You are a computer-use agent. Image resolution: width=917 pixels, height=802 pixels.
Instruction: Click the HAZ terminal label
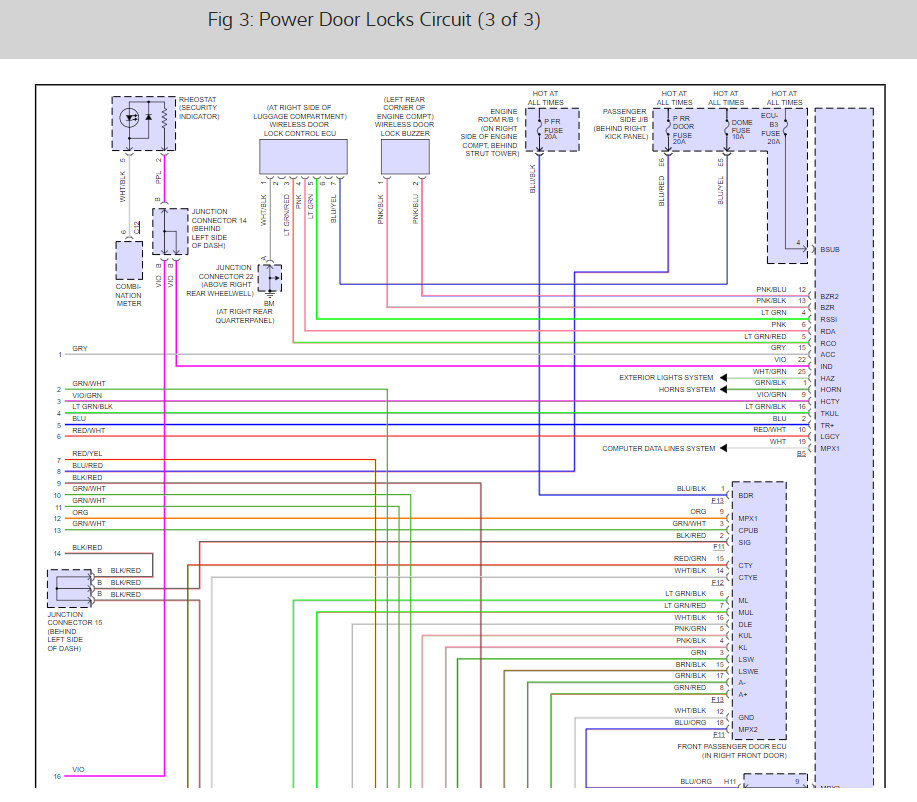[x=827, y=378]
